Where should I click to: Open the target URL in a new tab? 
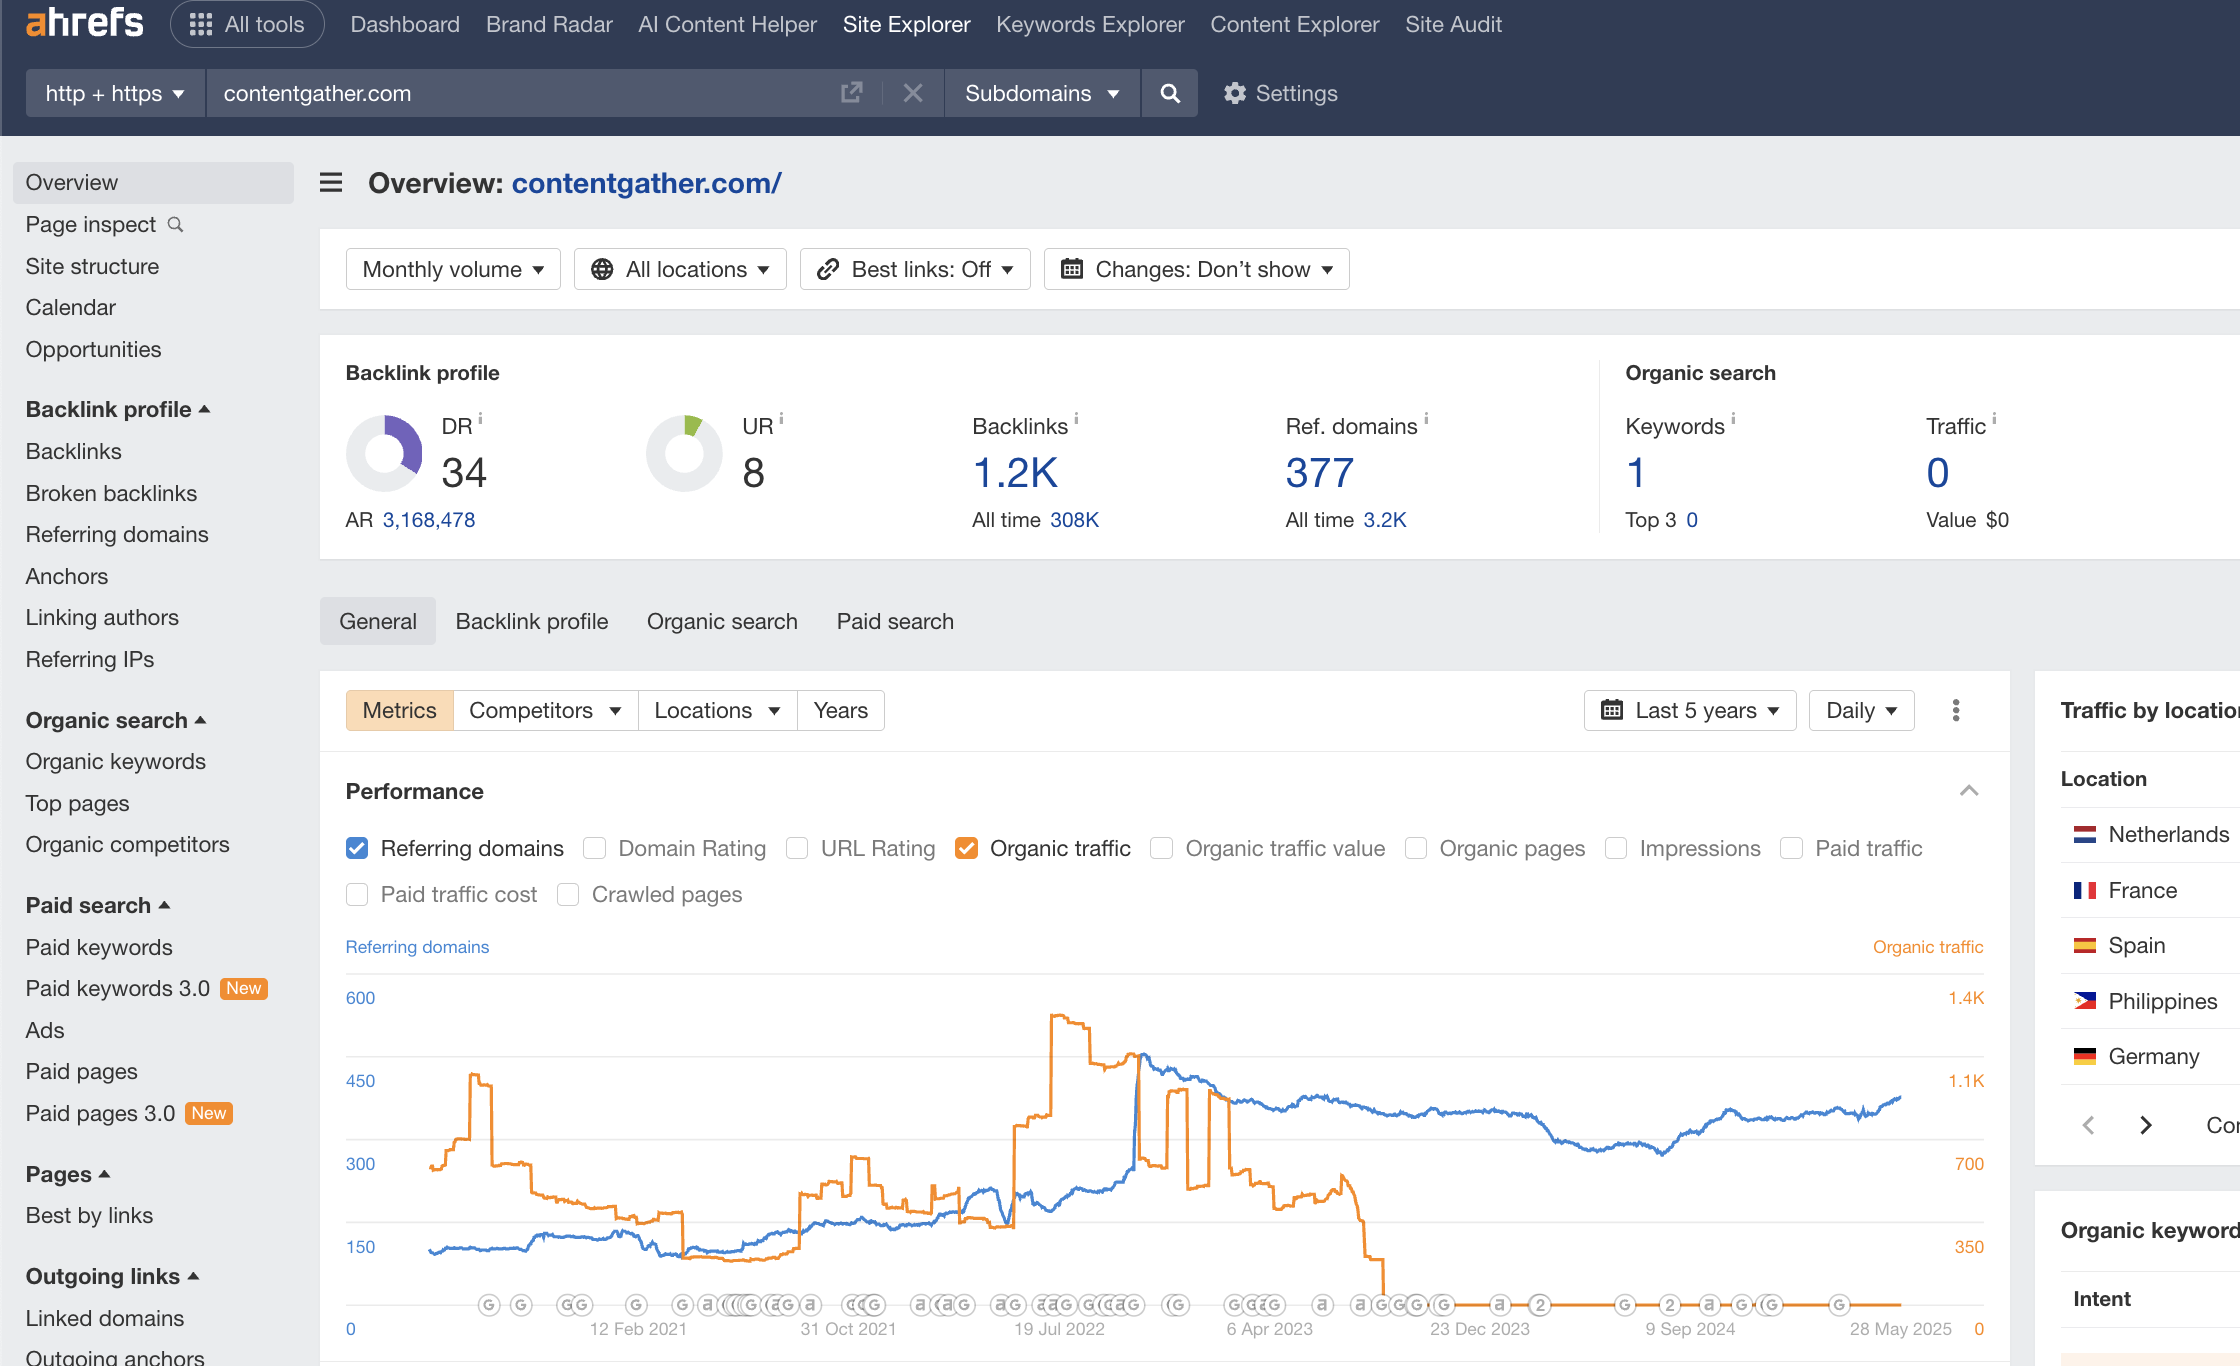851,93
